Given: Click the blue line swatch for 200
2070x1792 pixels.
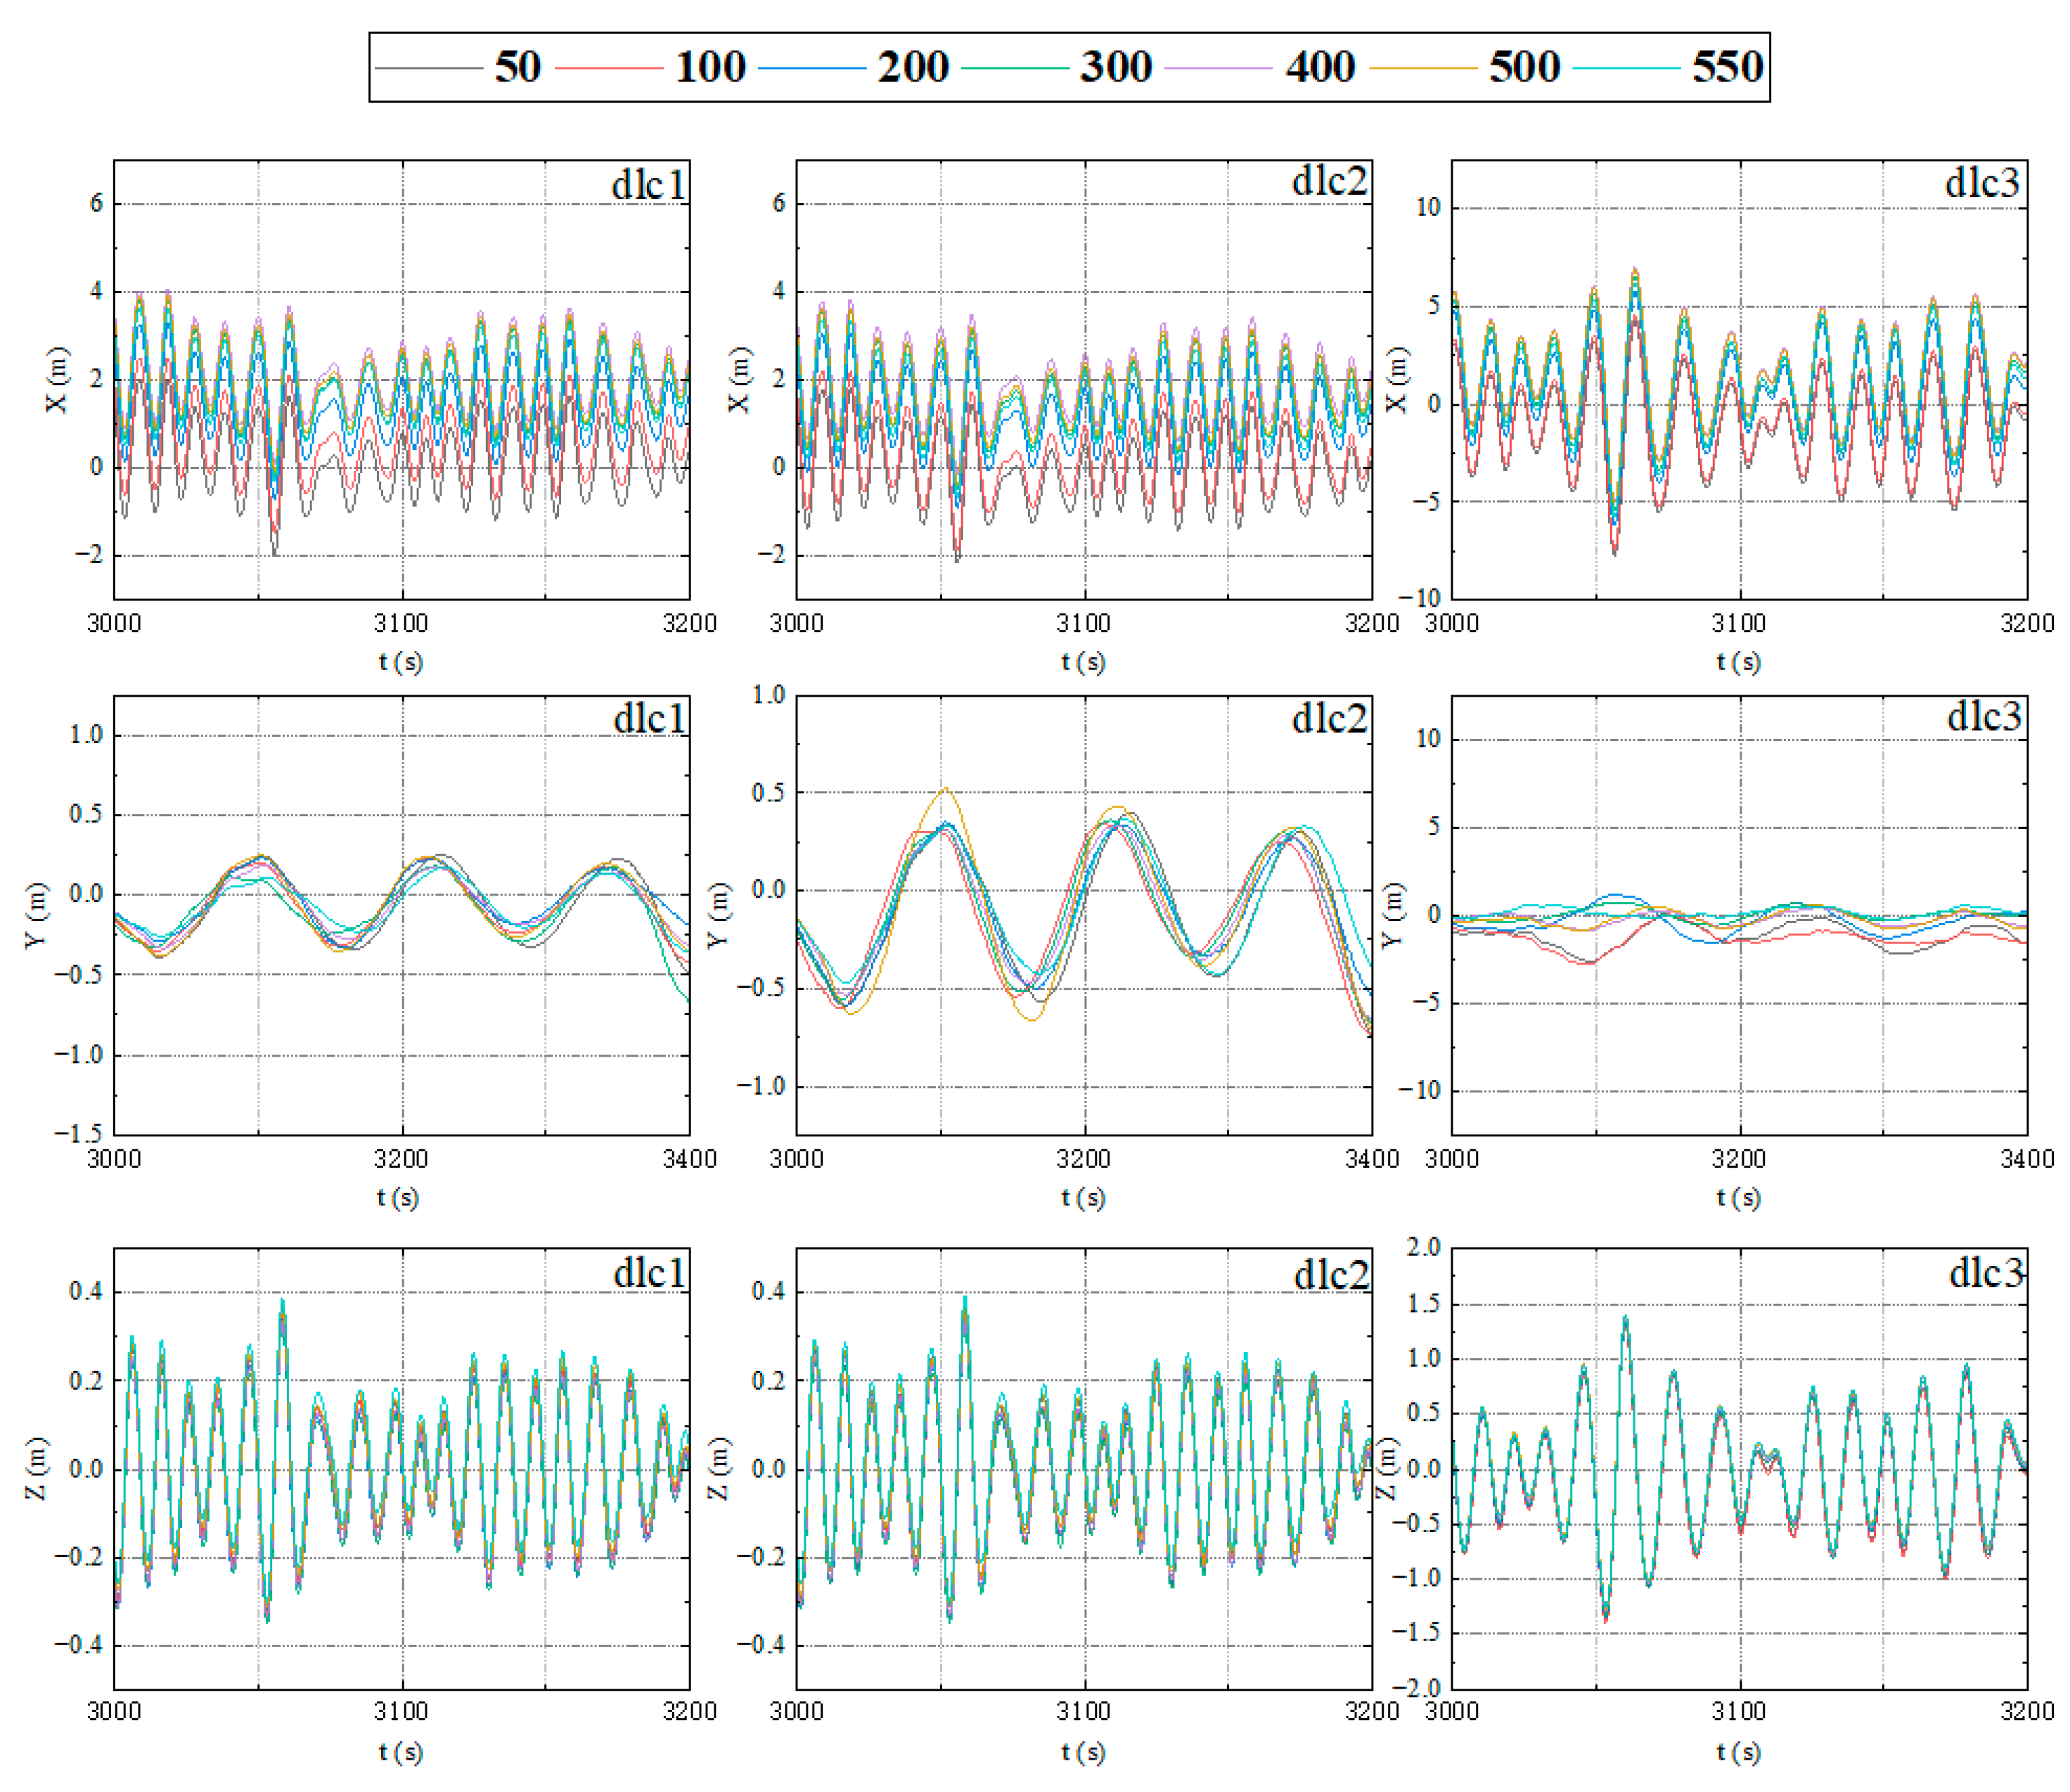Looking at the screenshot, I should 812,68.
